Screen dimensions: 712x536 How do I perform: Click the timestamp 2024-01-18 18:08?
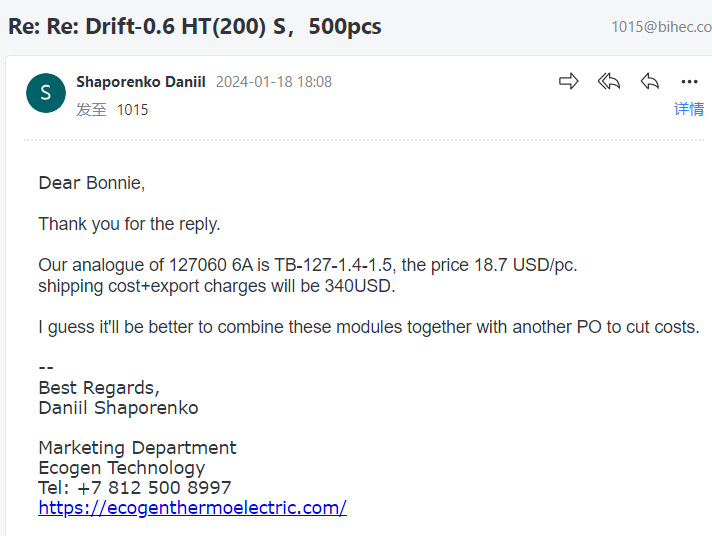coord(274,82)
